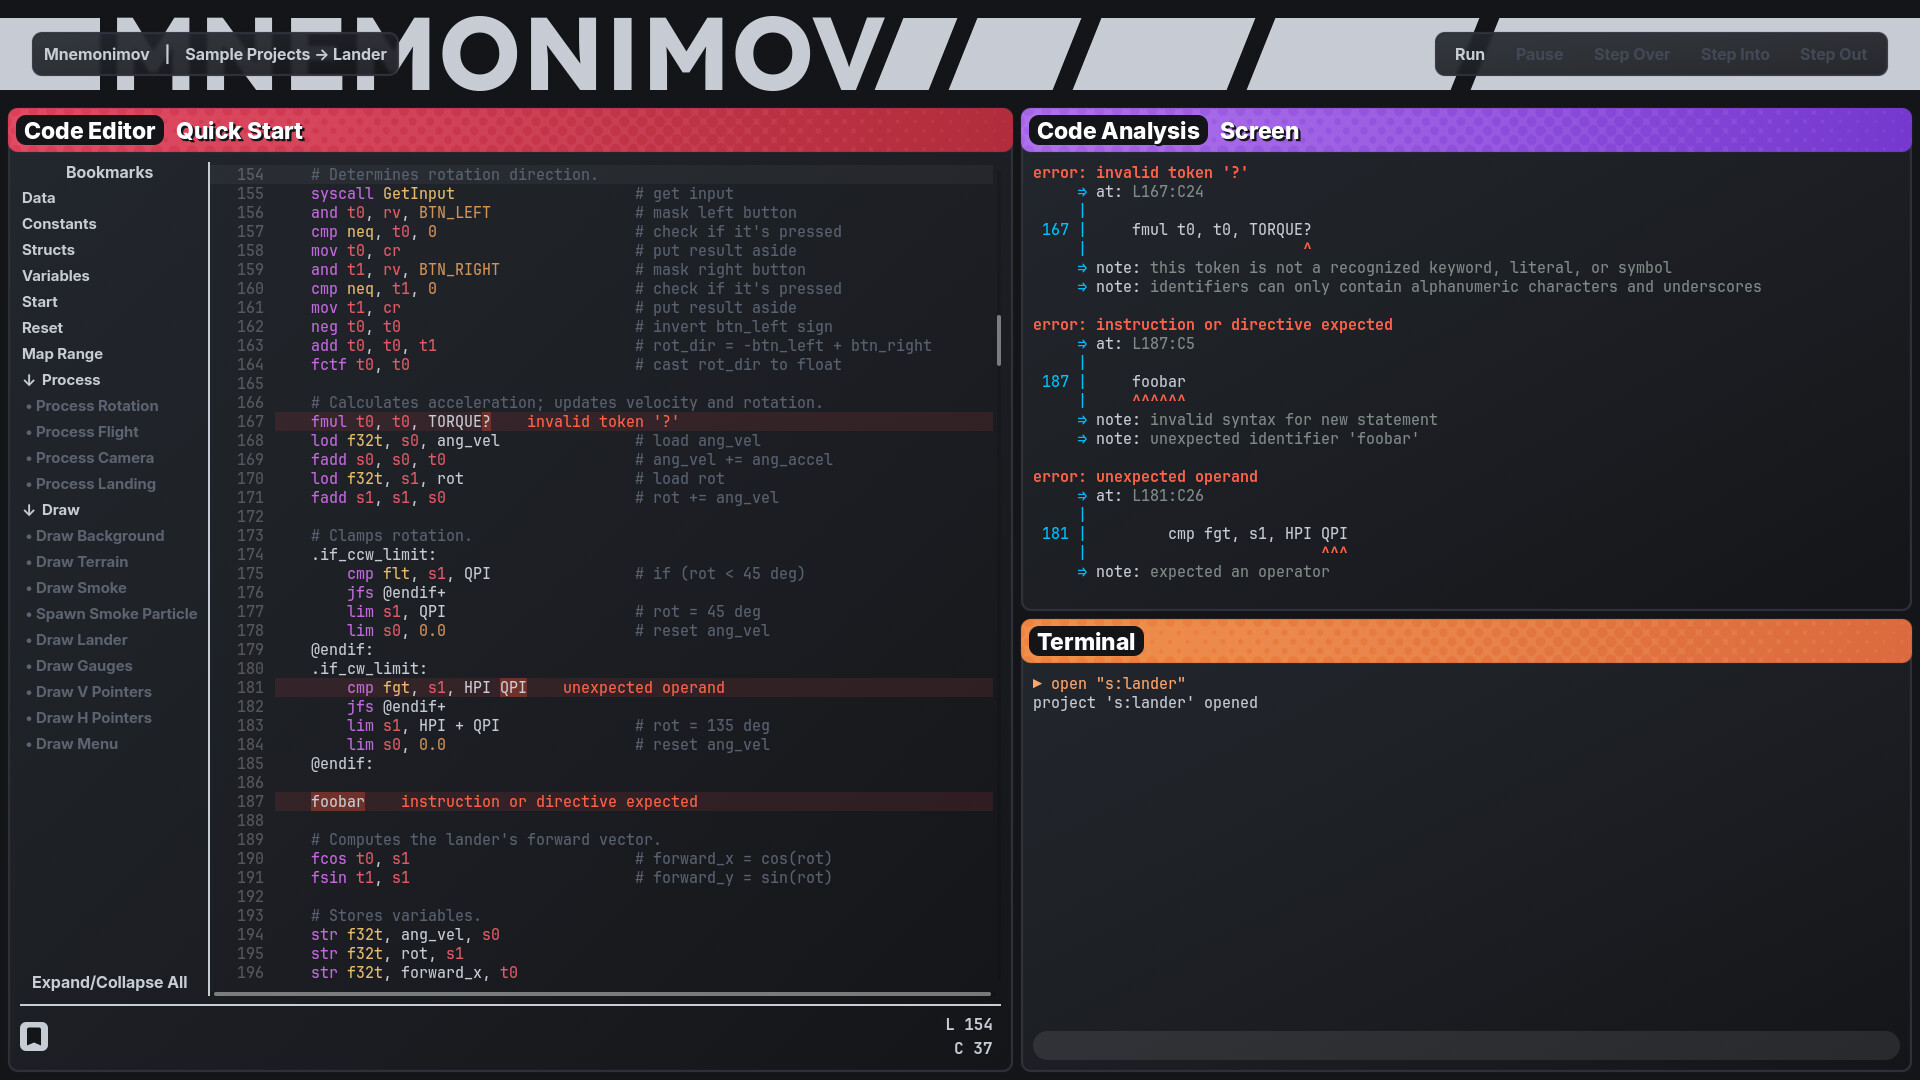Jump to the Variables bookmark
Screen dimensions: 1920x1080
(55, 275)
